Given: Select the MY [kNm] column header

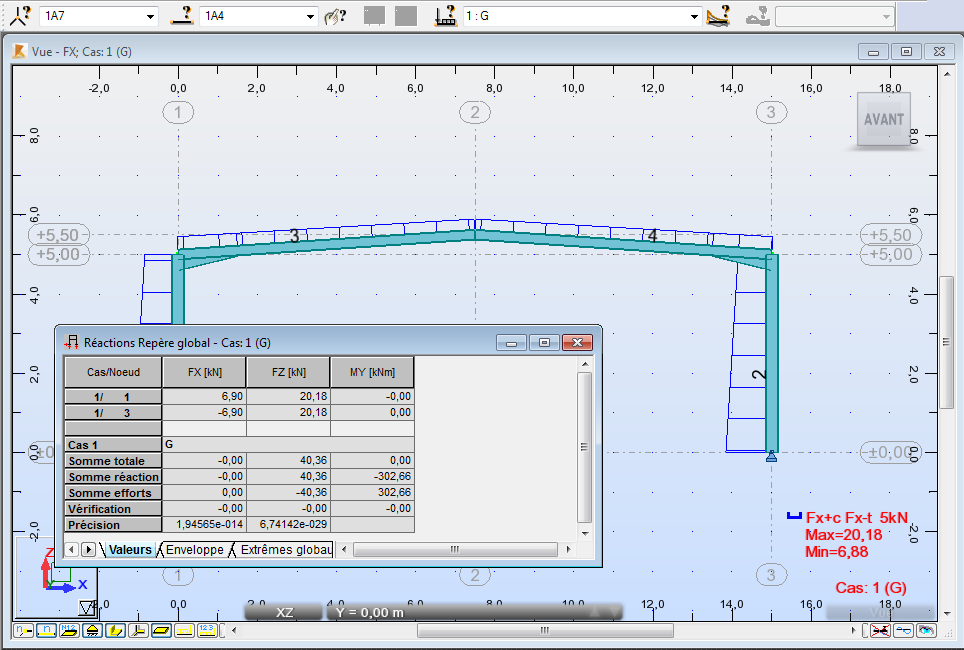Looking at the screenshot, I should coord(373,372).
